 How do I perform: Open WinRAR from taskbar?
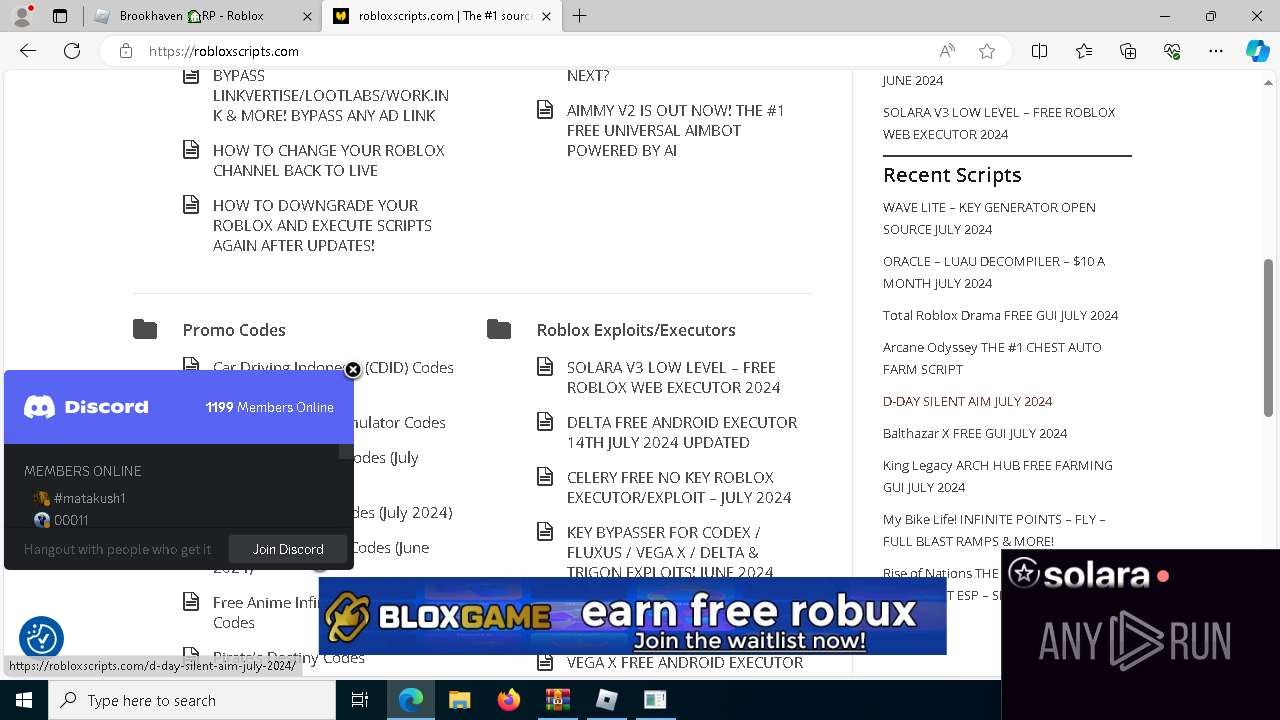[557, 700]
